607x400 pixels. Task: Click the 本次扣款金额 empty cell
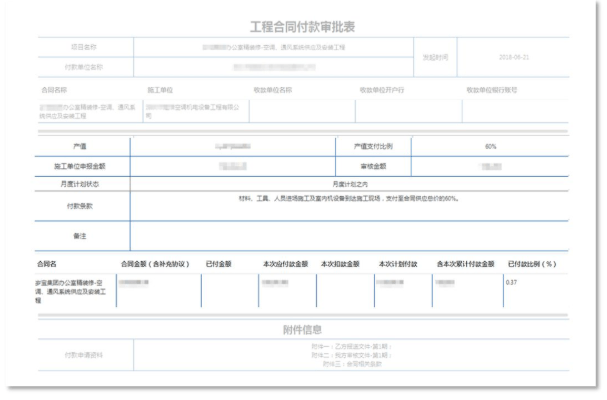(x=345, y=290)
